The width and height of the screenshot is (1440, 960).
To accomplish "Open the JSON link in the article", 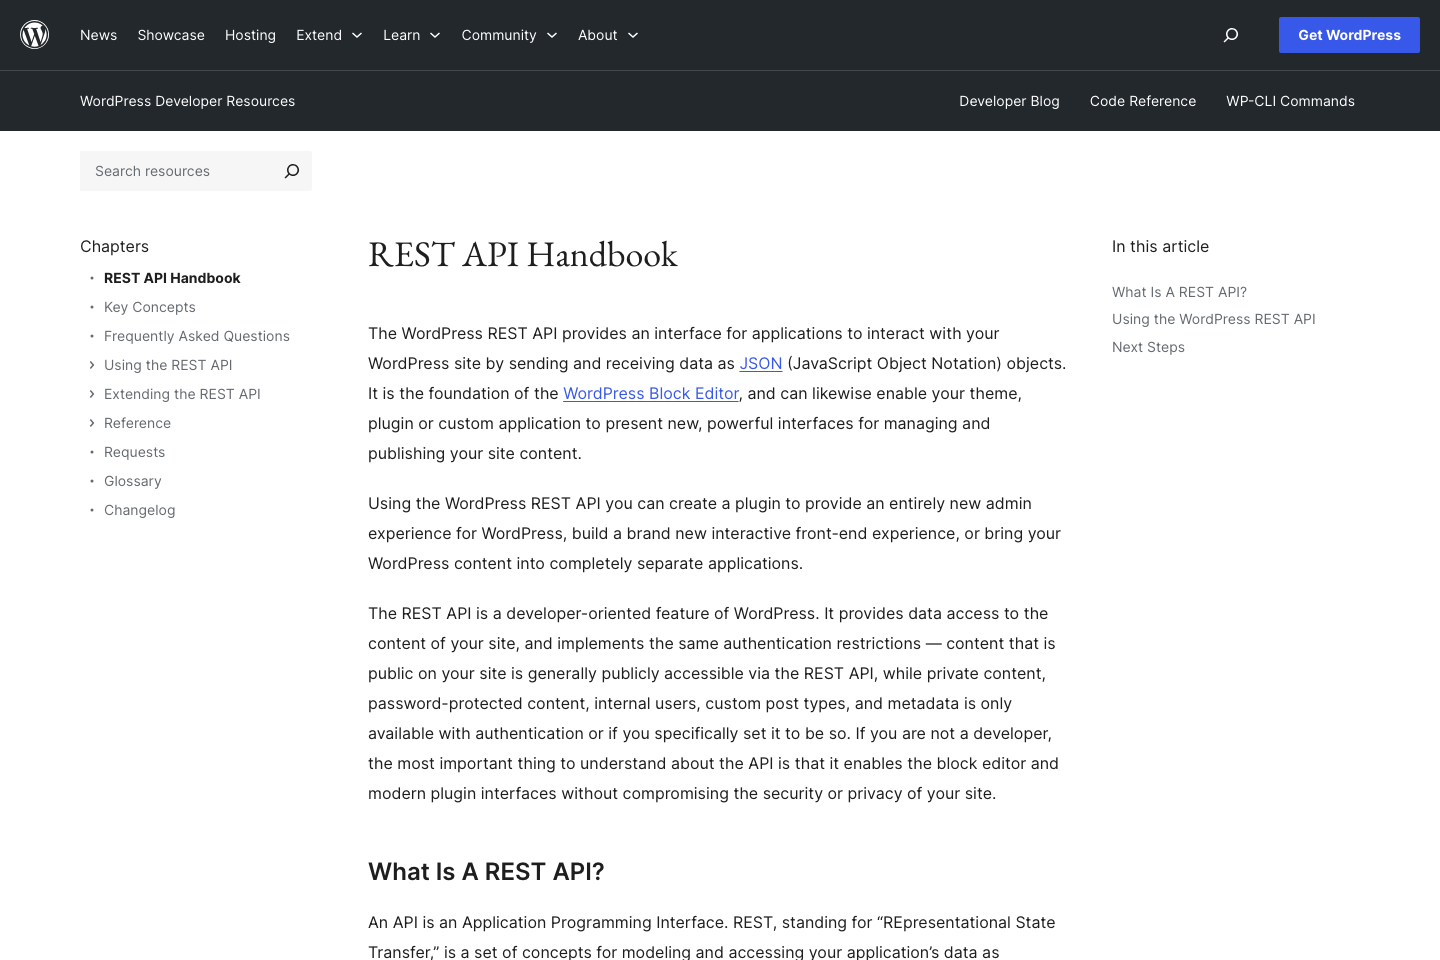I will 760,363.
